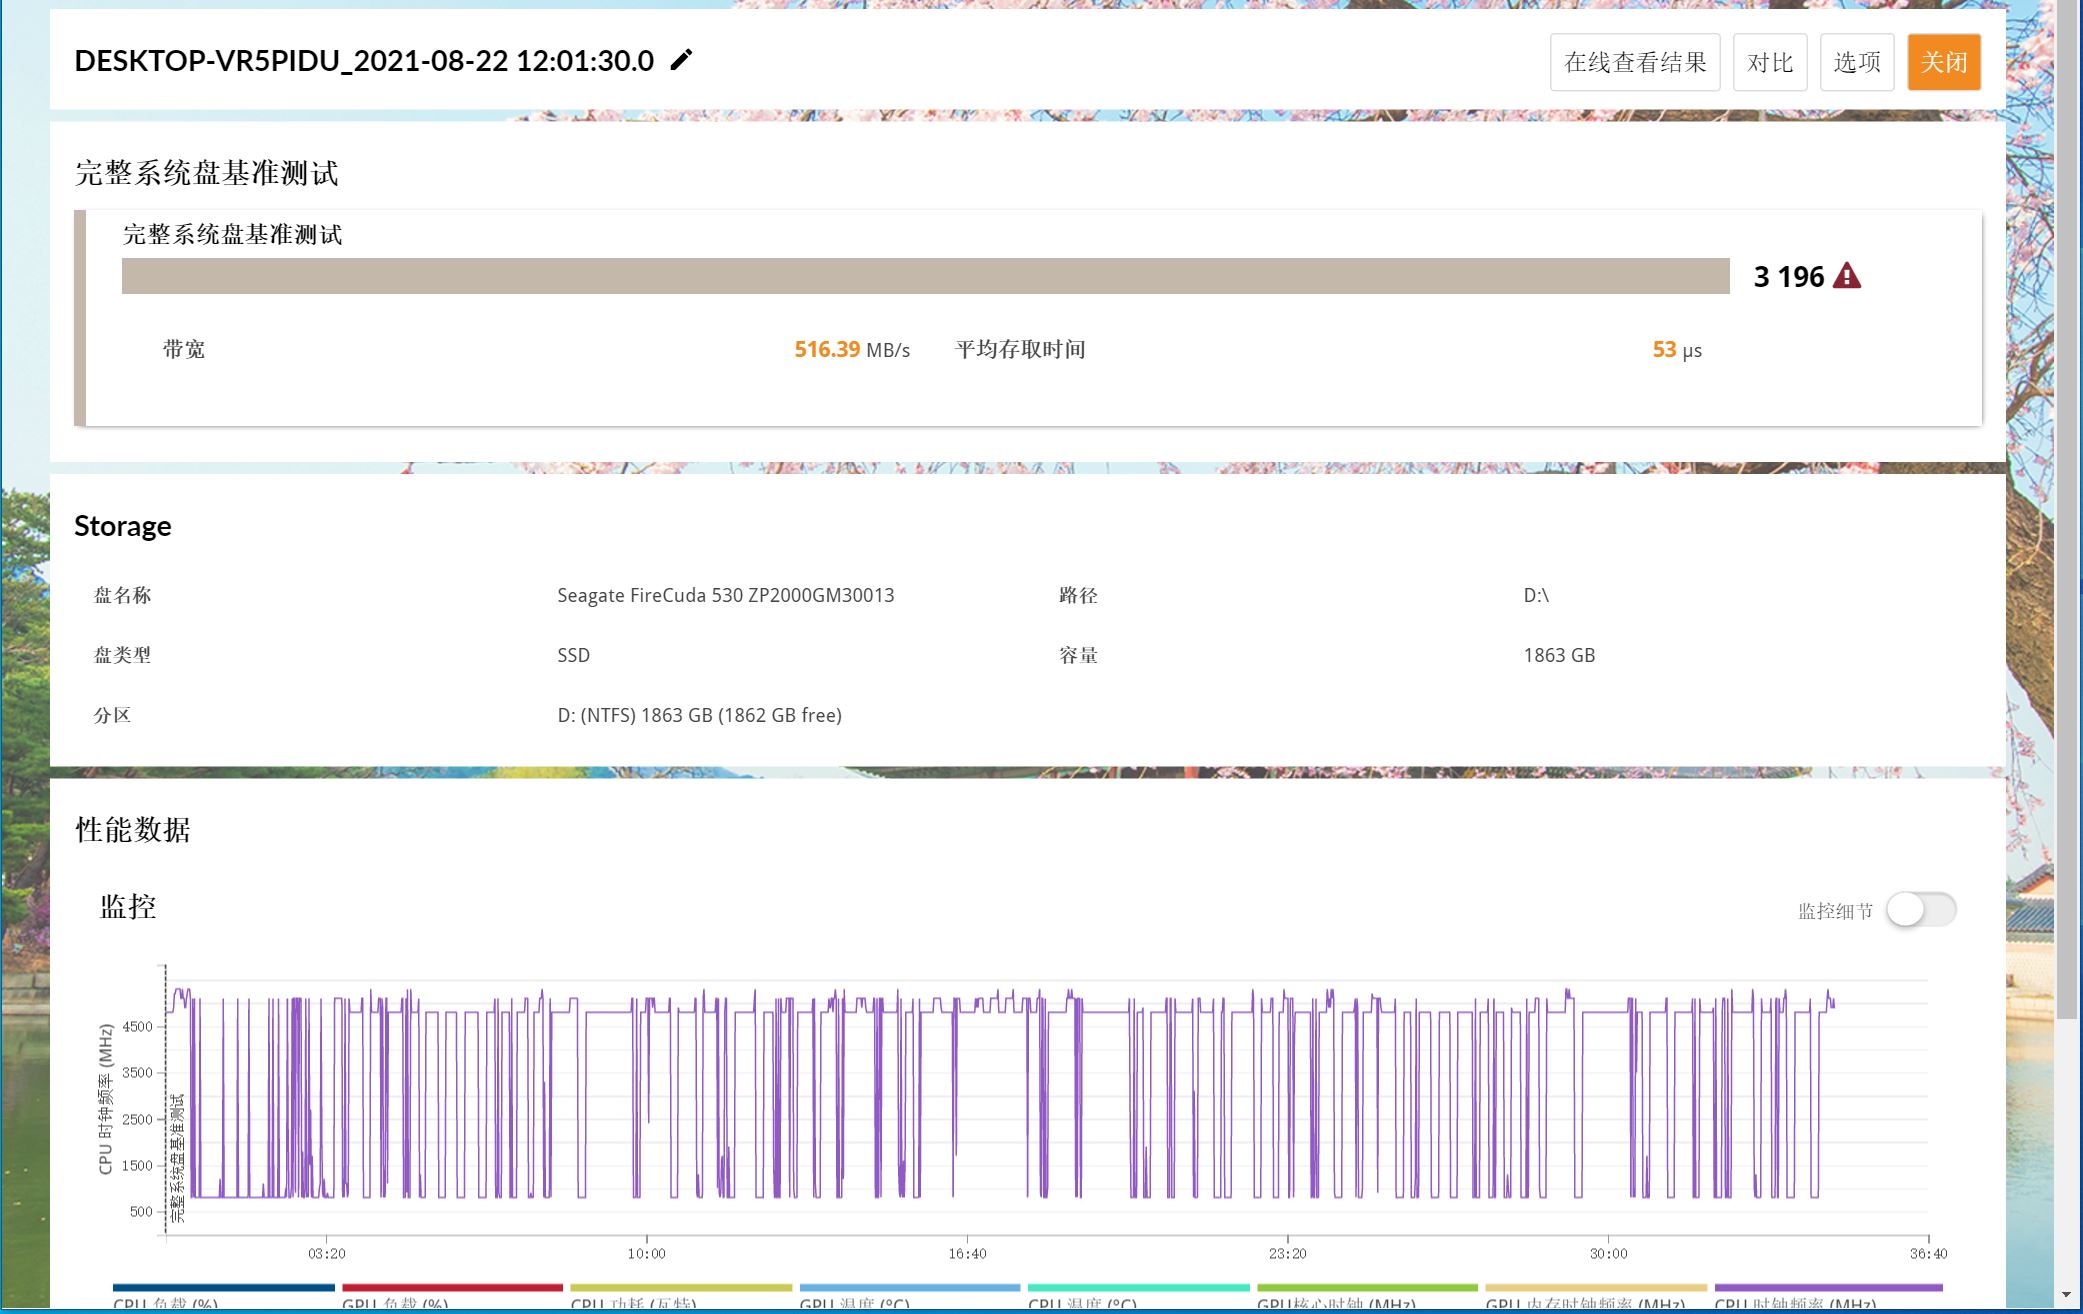Click the pencil icon to rename the result

(x=680, y=61)
